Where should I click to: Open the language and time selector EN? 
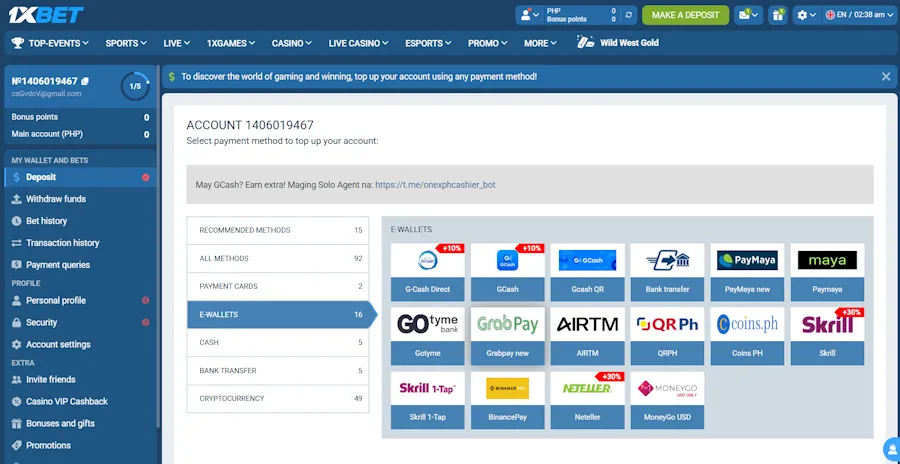[x=859, y=15]
